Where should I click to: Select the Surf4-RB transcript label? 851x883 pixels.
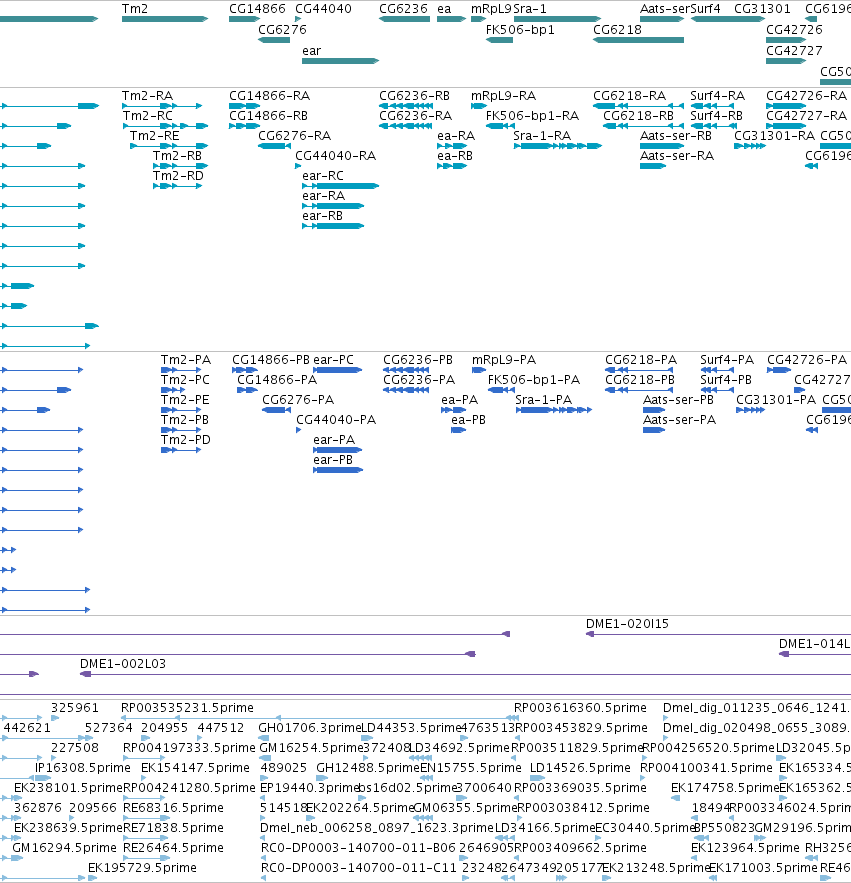[717, 116]
